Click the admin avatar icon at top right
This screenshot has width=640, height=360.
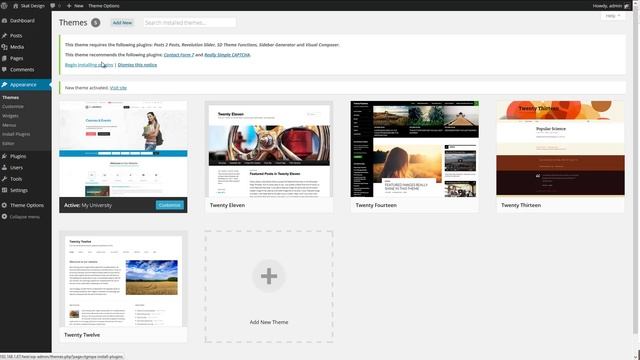coord(627,6)
